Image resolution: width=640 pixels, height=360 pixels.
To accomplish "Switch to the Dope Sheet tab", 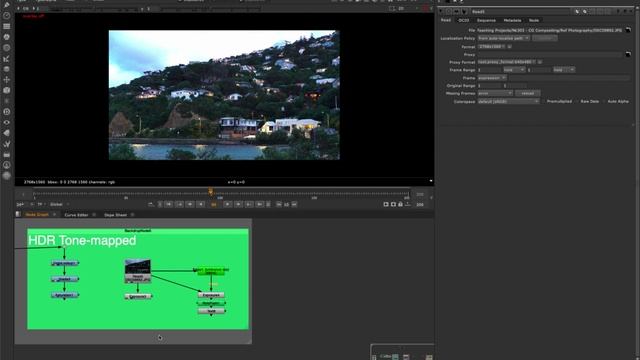I will tap(115, 215).
